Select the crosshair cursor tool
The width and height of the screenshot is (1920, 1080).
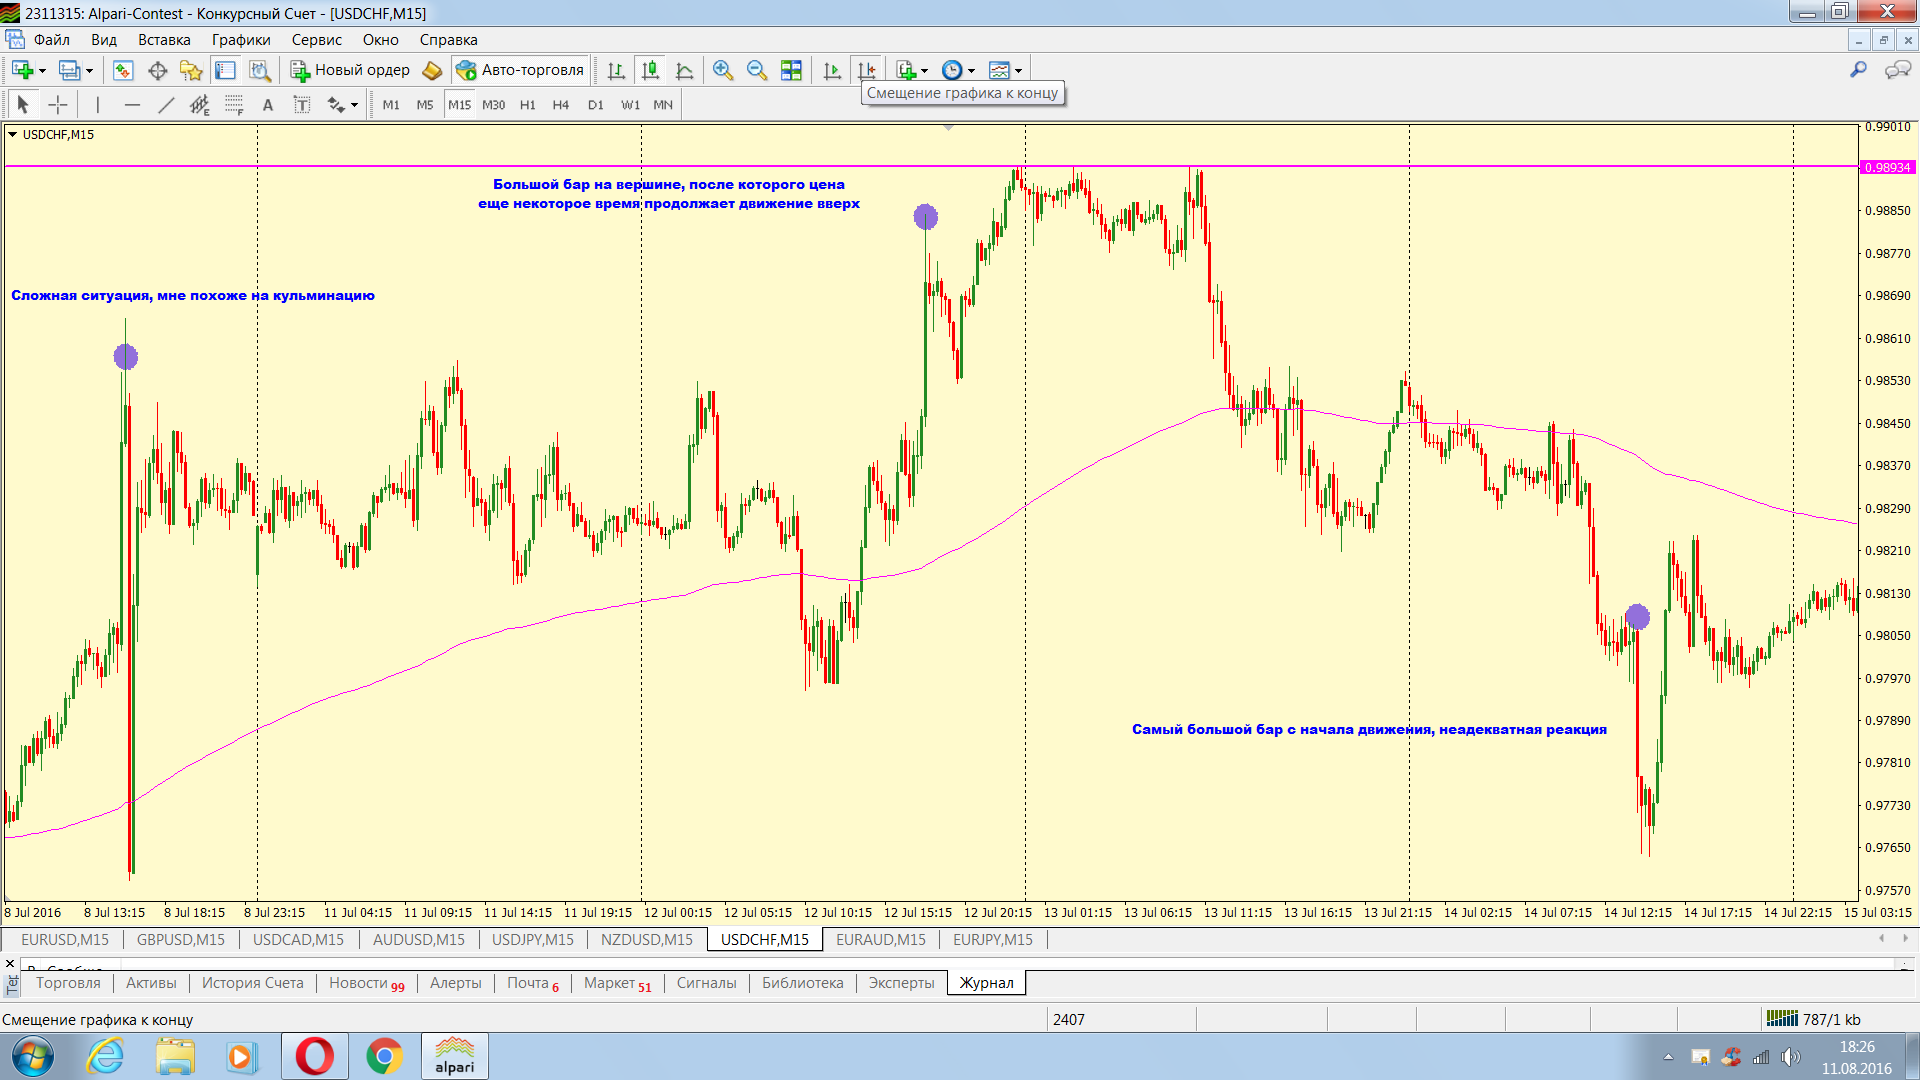pos(58,105)
